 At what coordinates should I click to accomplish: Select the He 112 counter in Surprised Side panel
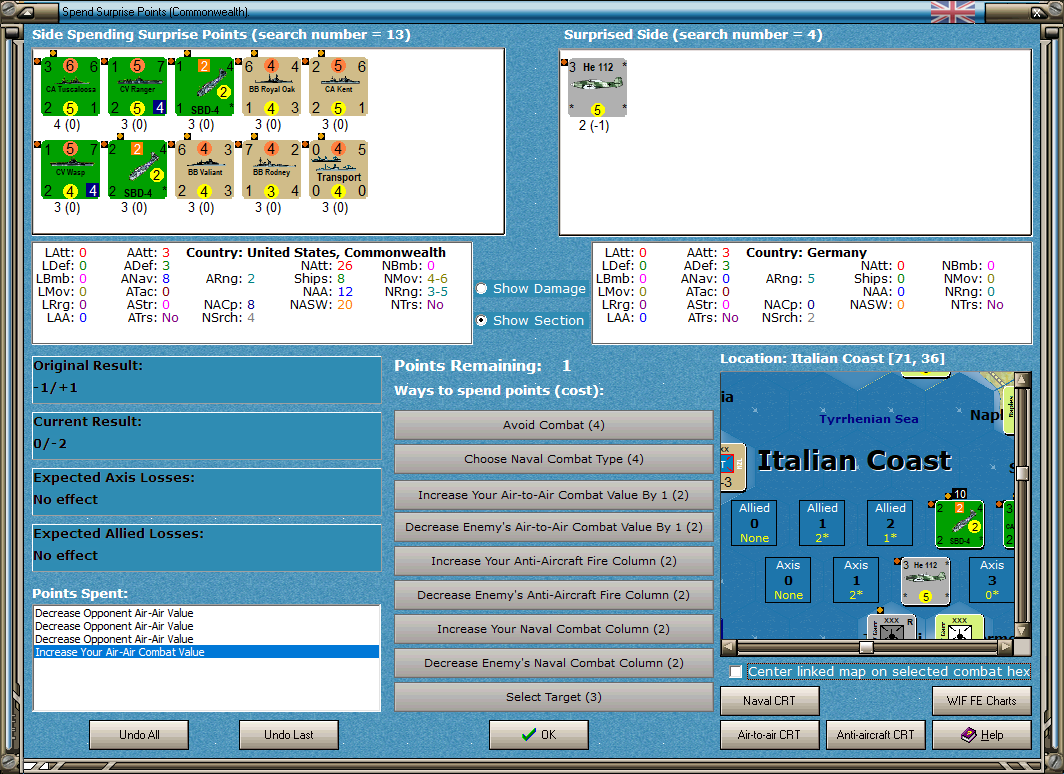click(597, 88)
